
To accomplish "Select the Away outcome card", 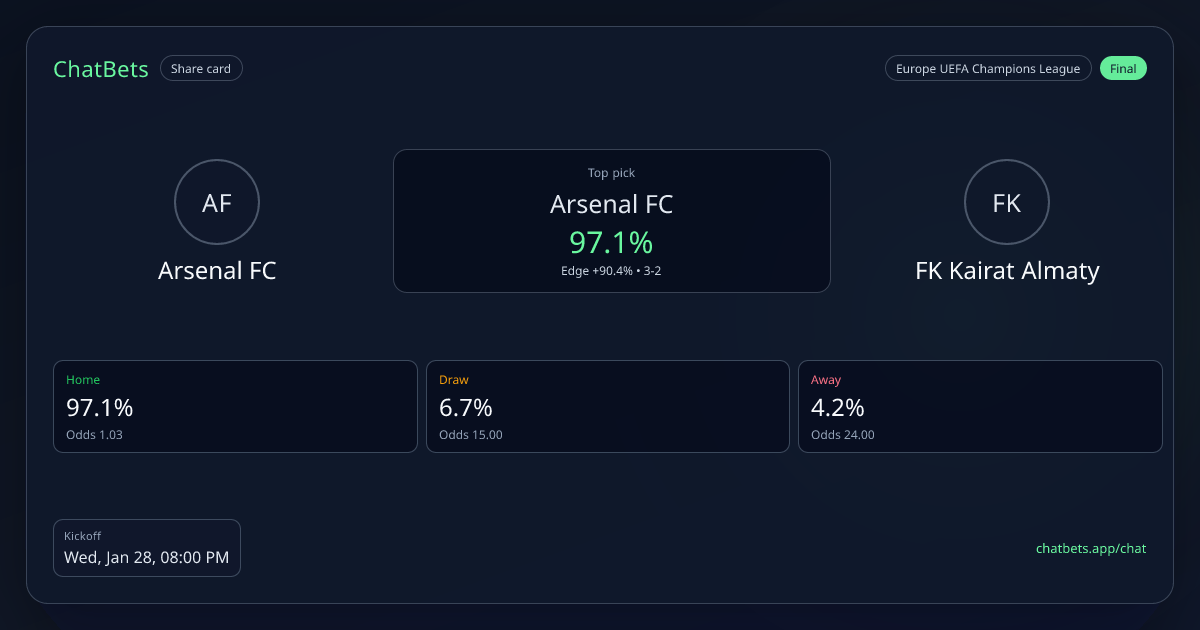I will click(980, 406).
